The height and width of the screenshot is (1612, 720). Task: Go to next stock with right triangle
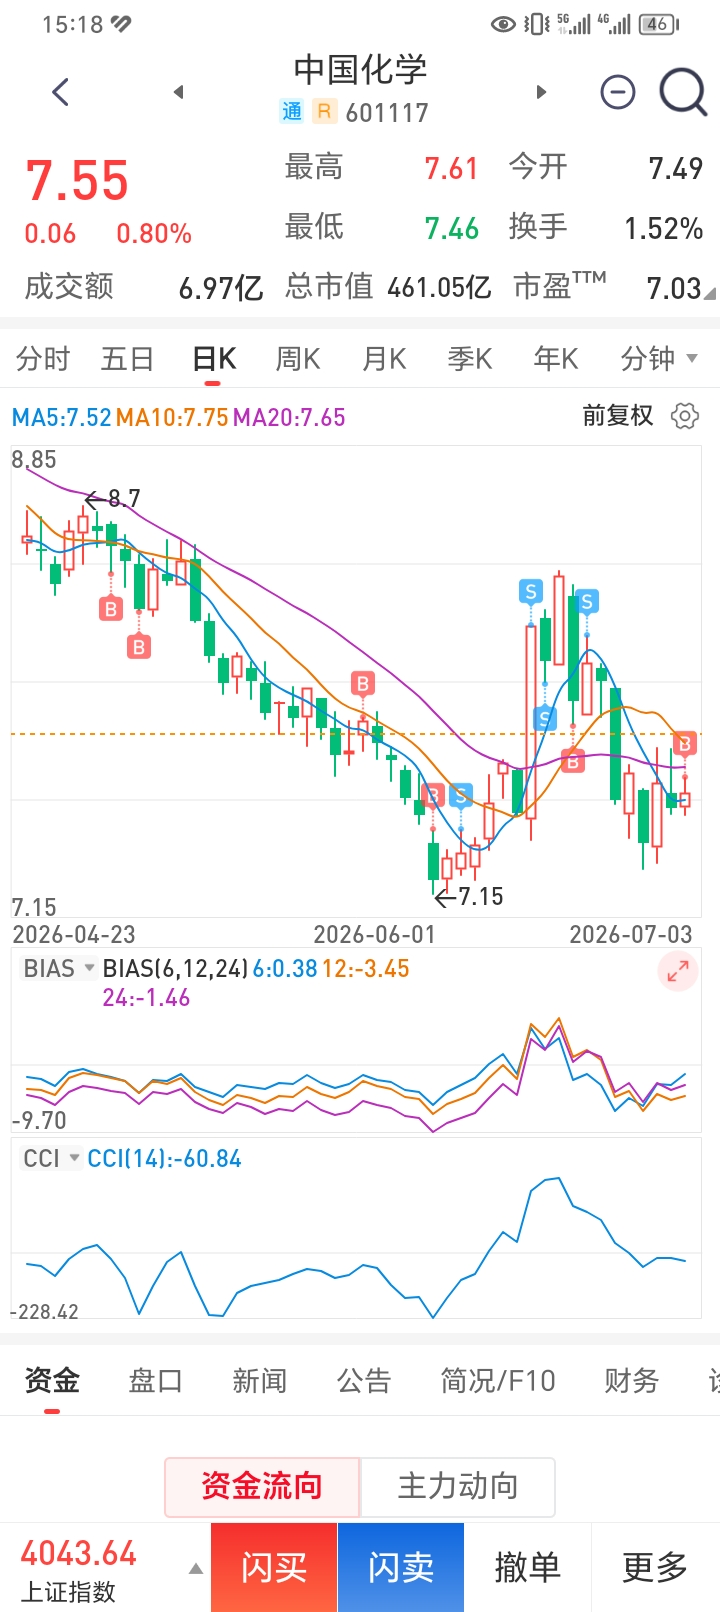[x=541, y=92]
